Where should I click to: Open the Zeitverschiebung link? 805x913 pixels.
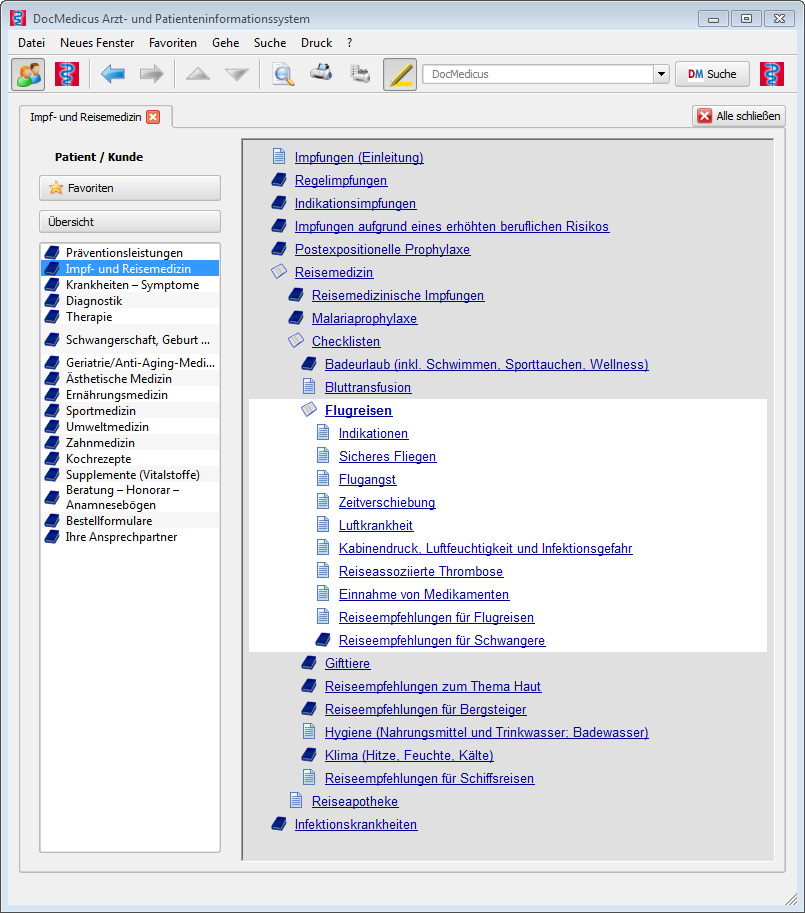[x=387, y=502]
